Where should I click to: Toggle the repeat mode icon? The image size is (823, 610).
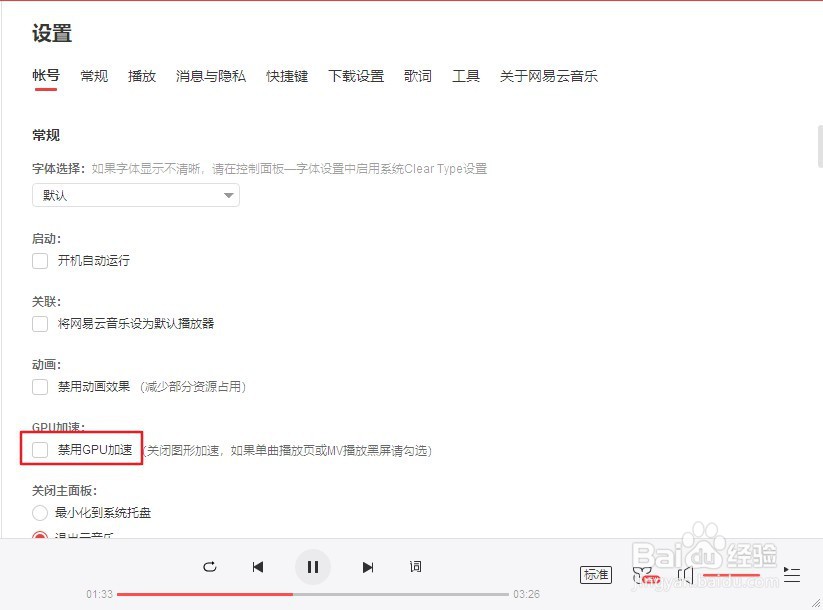pos(209,567)
